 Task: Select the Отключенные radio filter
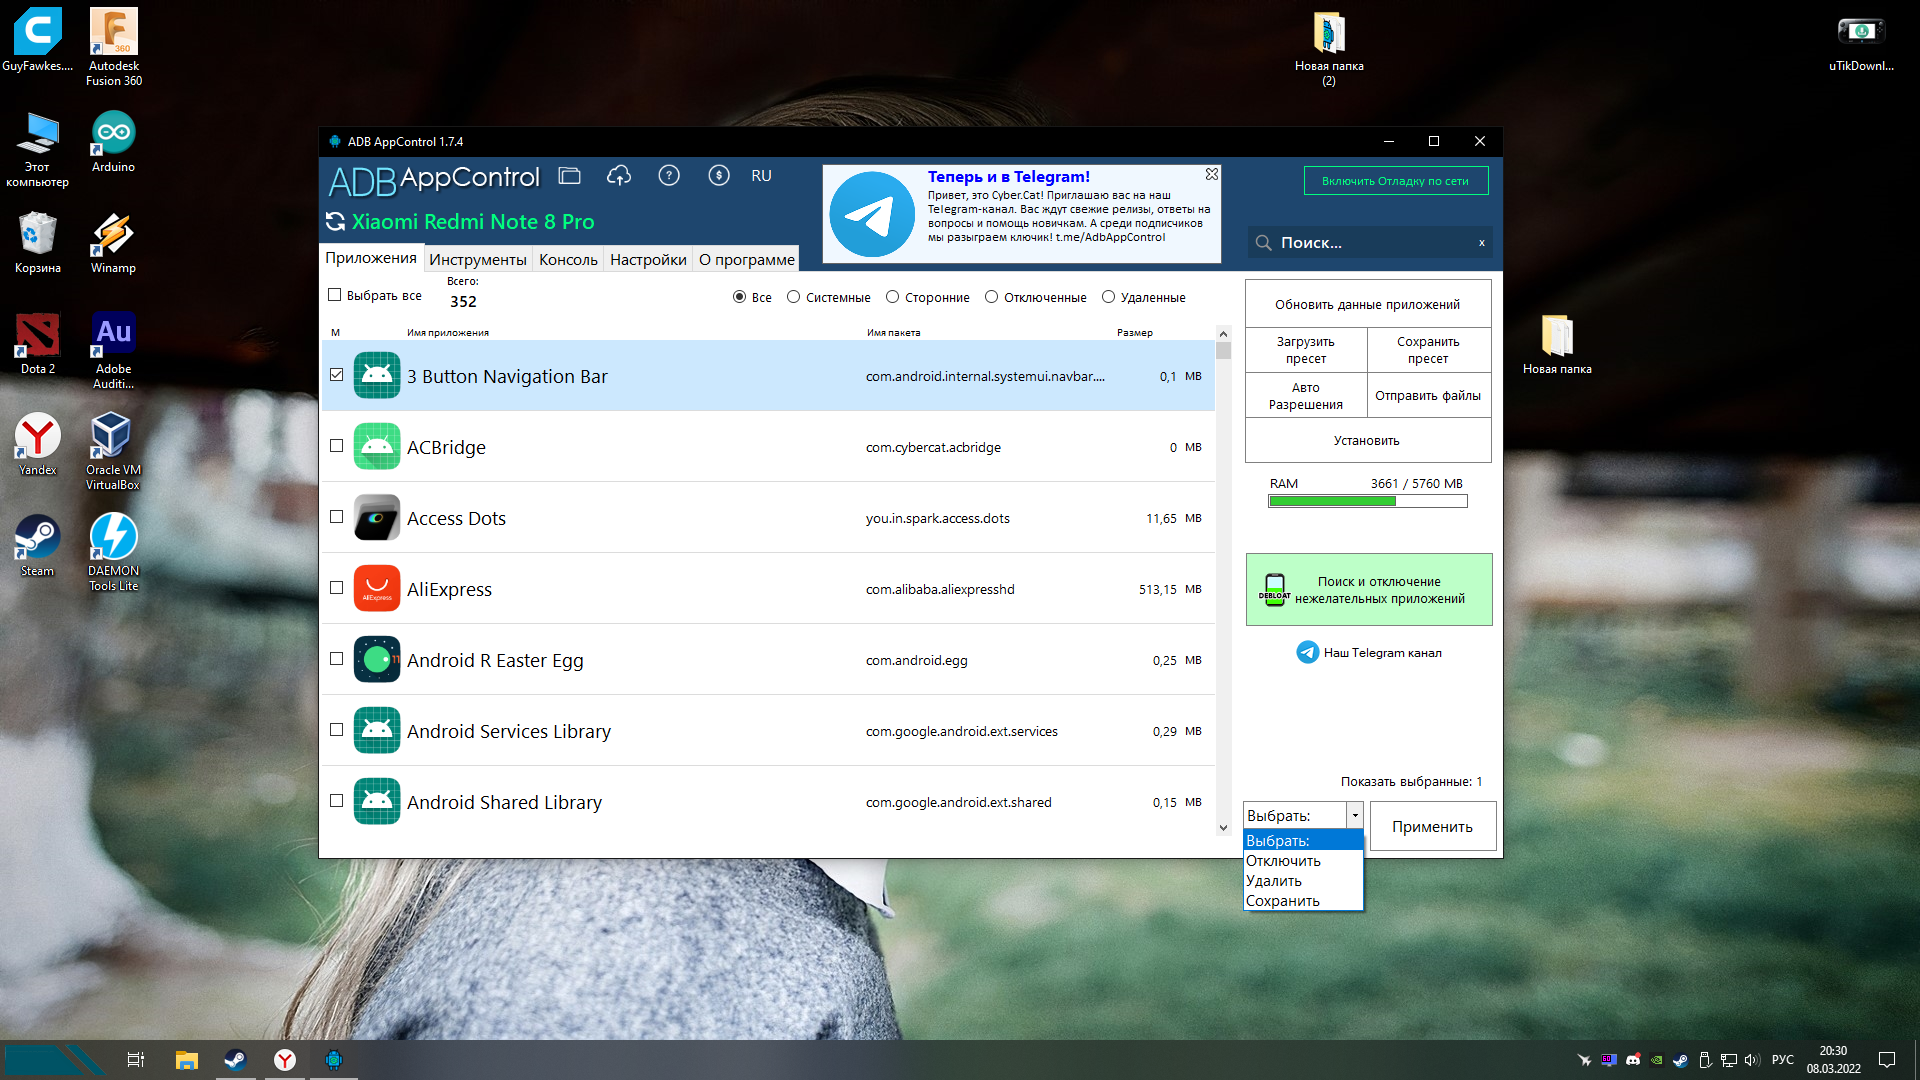(x=992, y=297)
